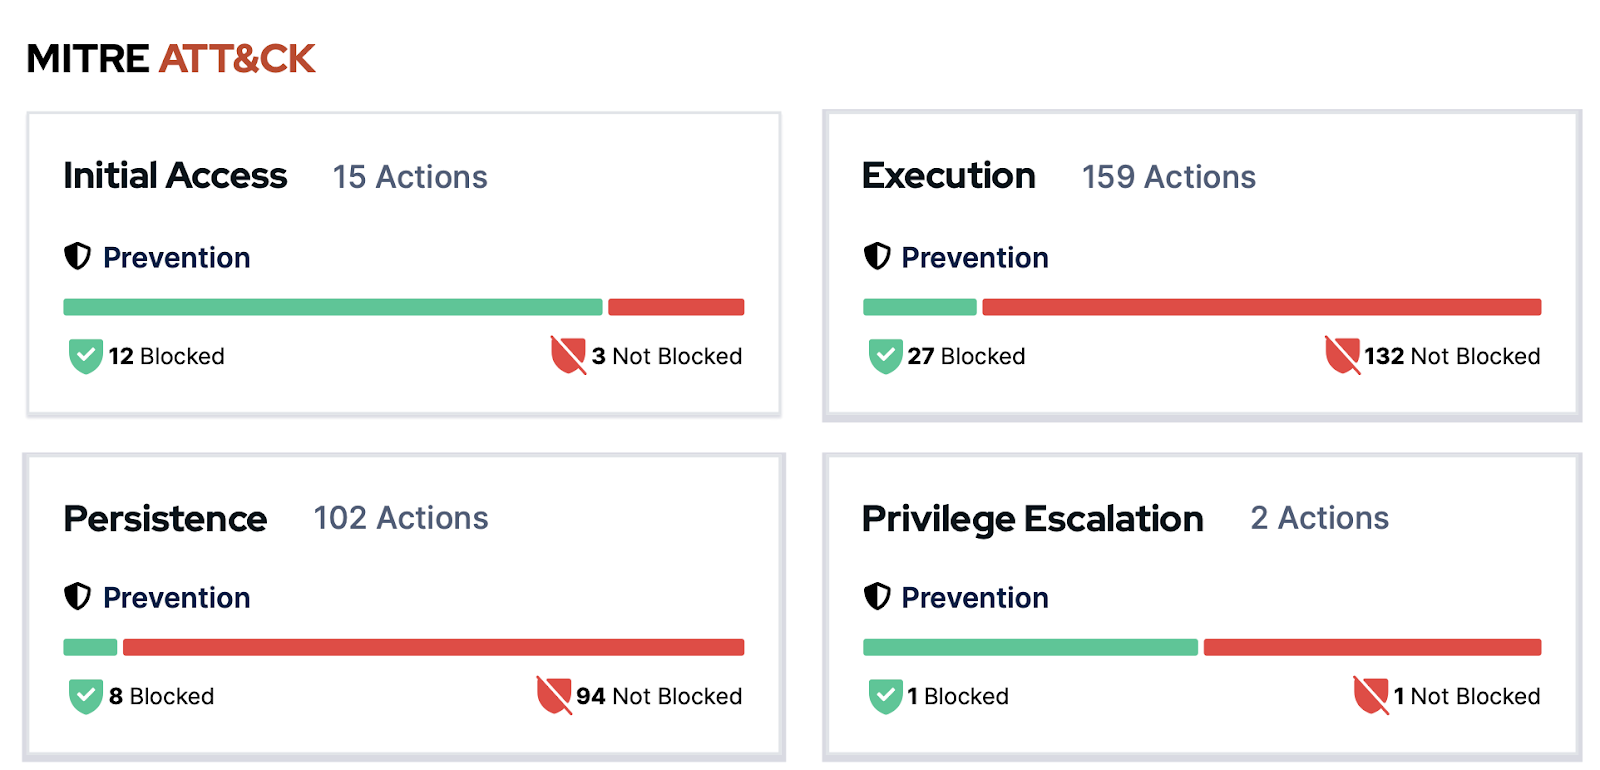Click the green blocked bar in Initial Access
Image resolution: width=1600 pixels, height=770 pixels.
coord(332,307)
